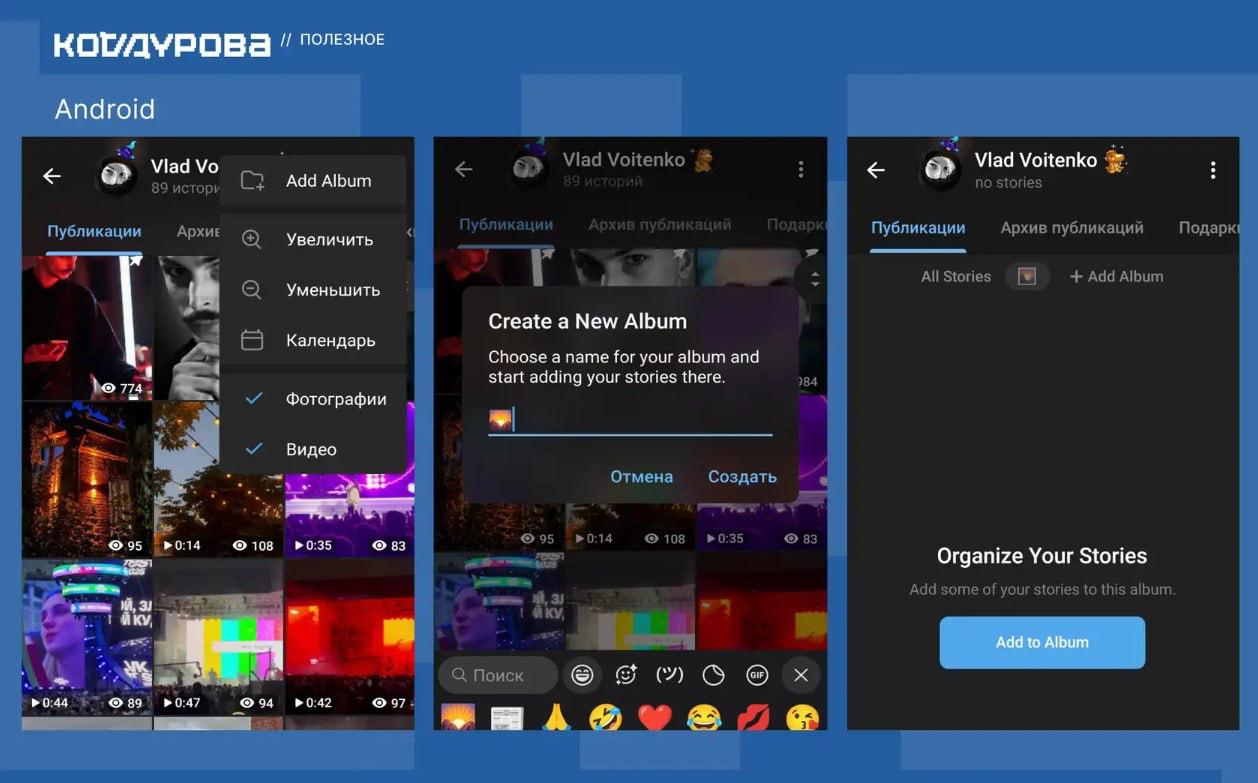Click the album name input field
The height and width of the screenshot is (783, 1258).
[640, 420]
